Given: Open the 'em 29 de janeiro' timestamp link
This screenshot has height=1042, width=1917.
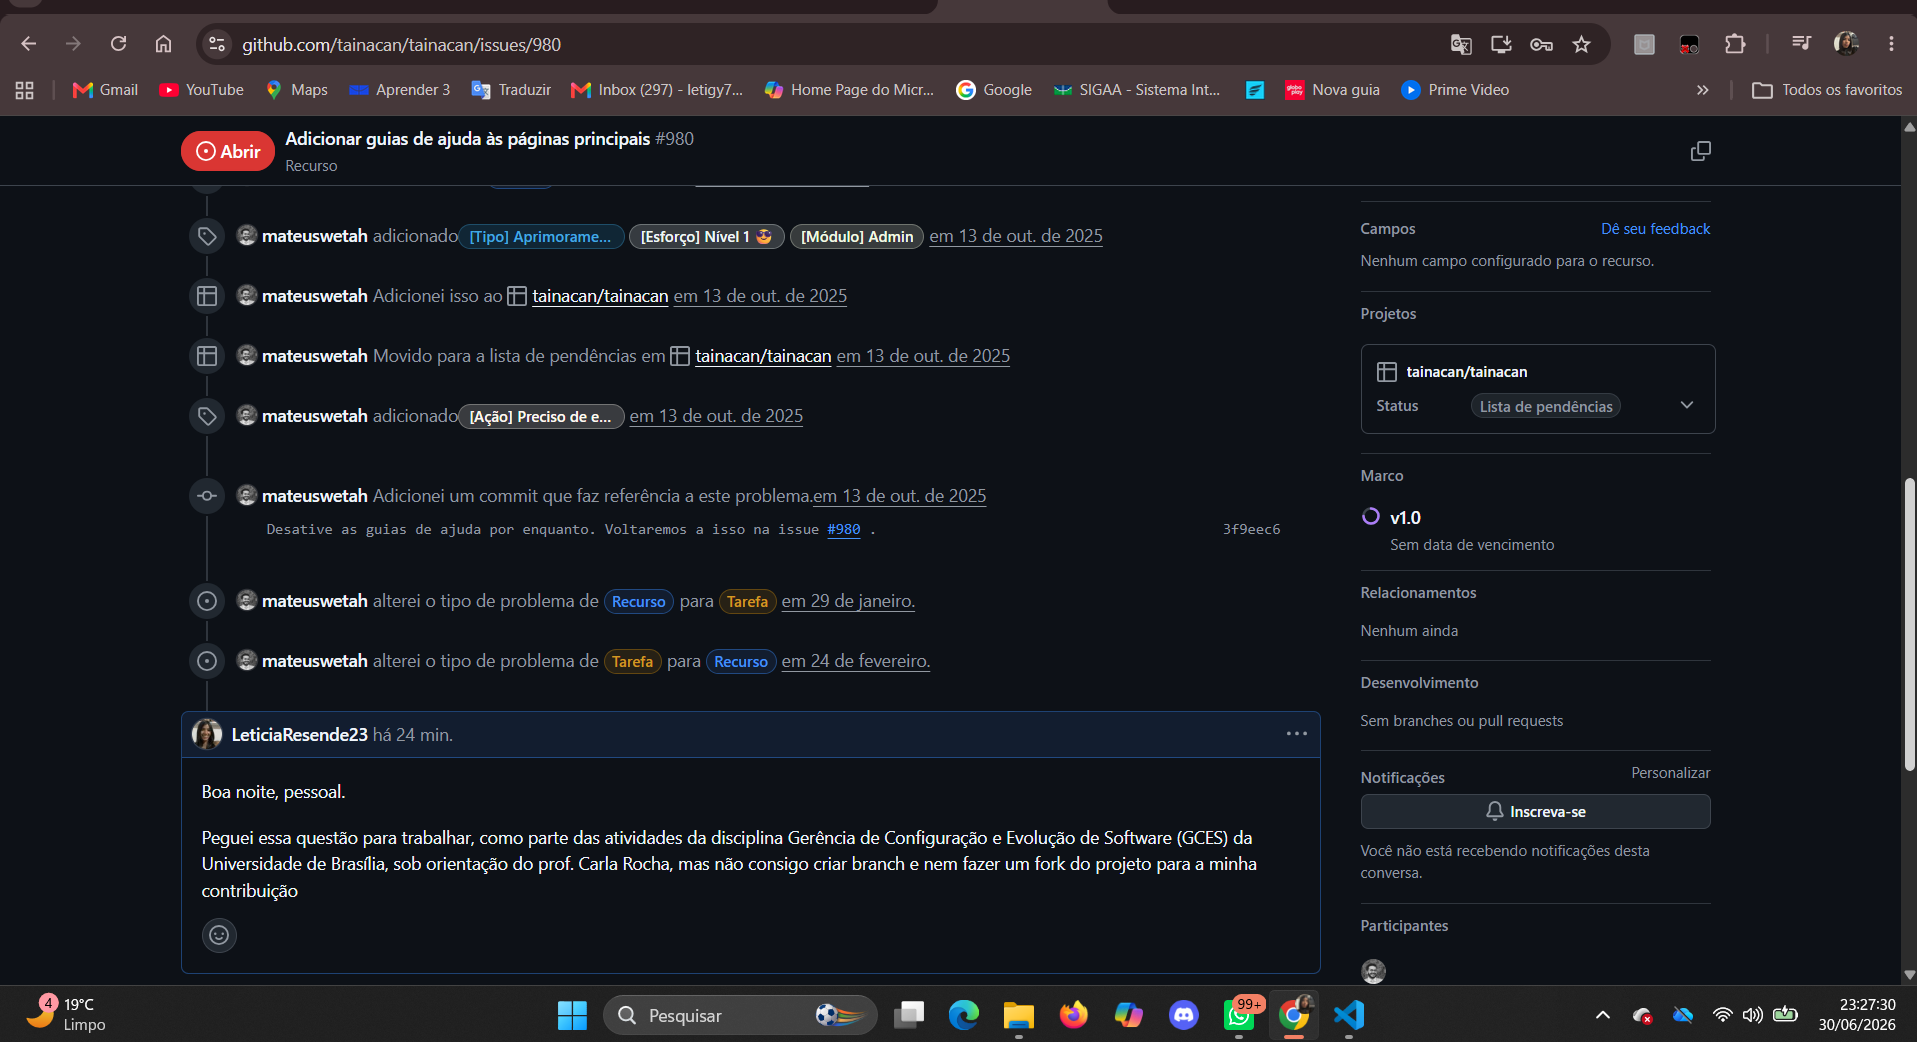Looking at the screenshot, I should [848, 601].
